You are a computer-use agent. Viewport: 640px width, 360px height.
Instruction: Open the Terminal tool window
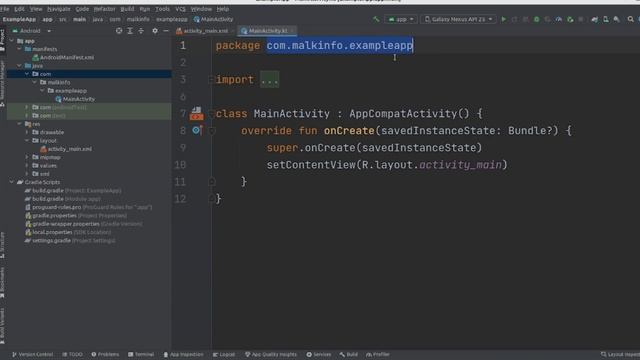pos(141,354)
